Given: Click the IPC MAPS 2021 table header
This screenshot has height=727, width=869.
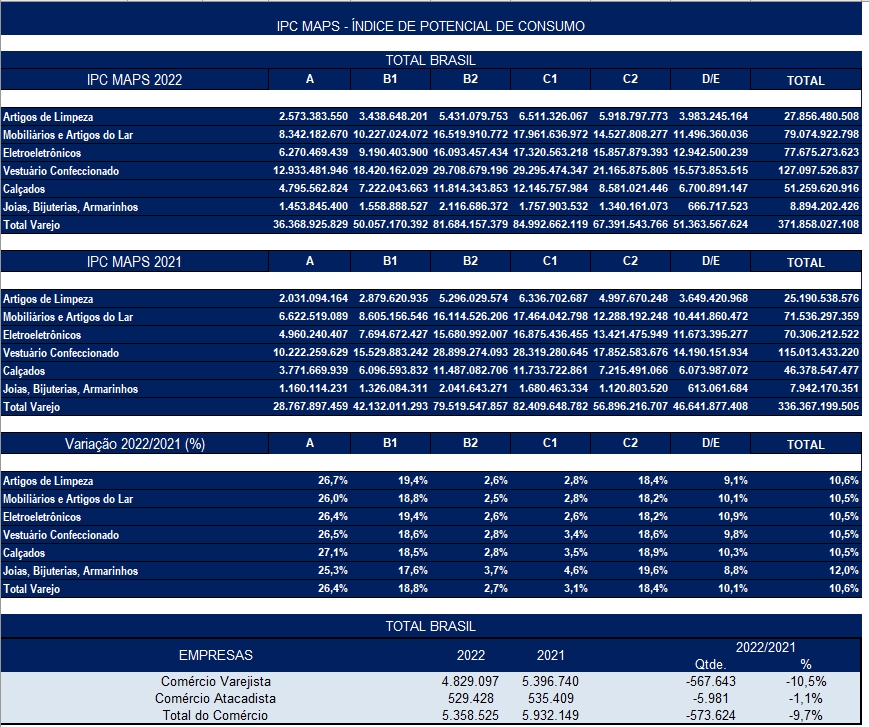Looking at the screenshot, I should coord(135,262).
